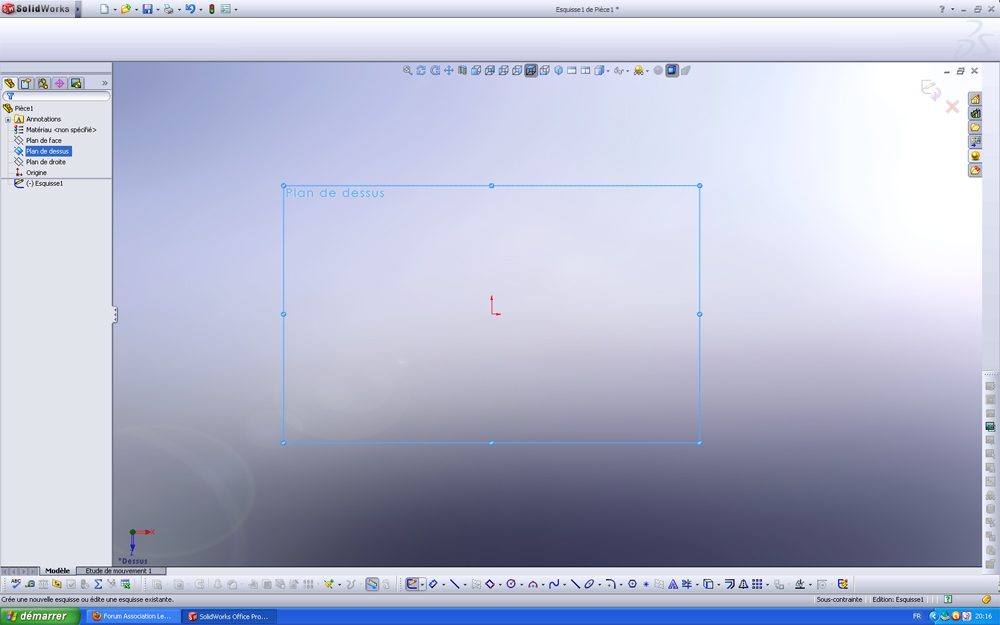This screenshot has width=1000, height=625.
Task: Switch to the DimXpertManager tab
Action: (x=59, y=84)
